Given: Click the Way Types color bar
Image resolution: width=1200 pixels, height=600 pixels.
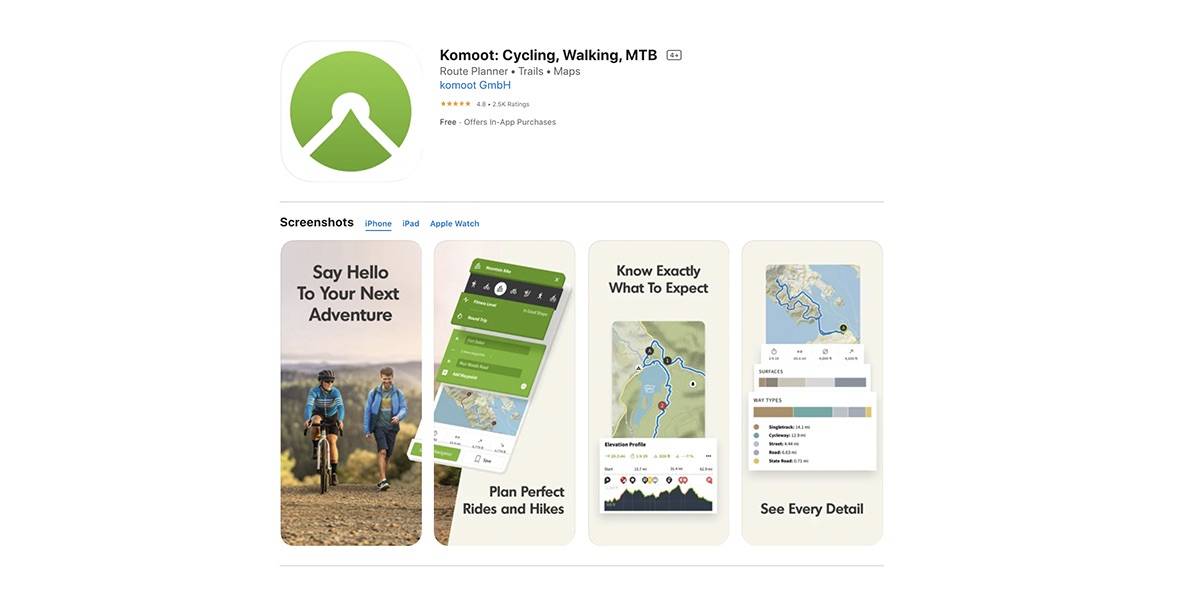Looking at the screenshot, I should (812, 412).
